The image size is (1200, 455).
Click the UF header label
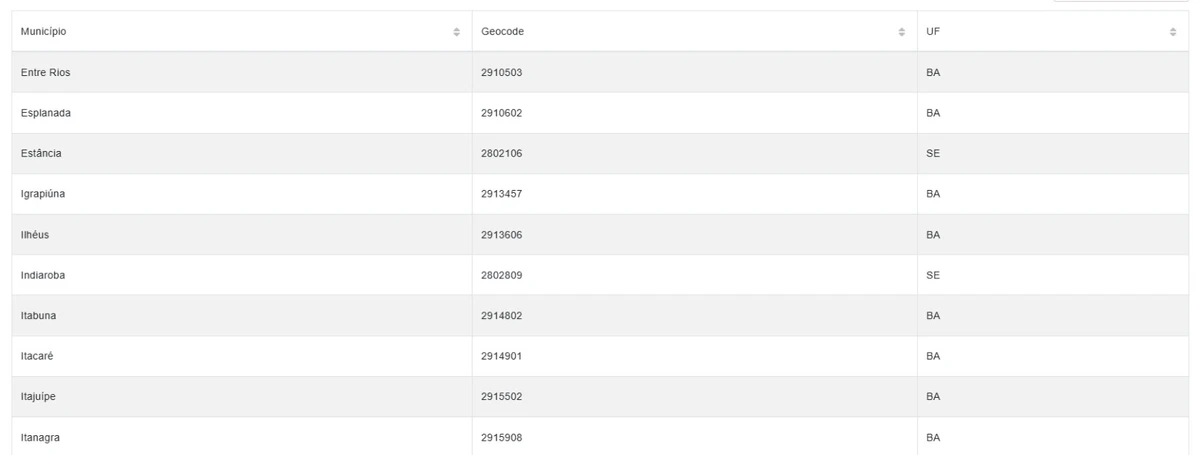[x=933, y=32]
